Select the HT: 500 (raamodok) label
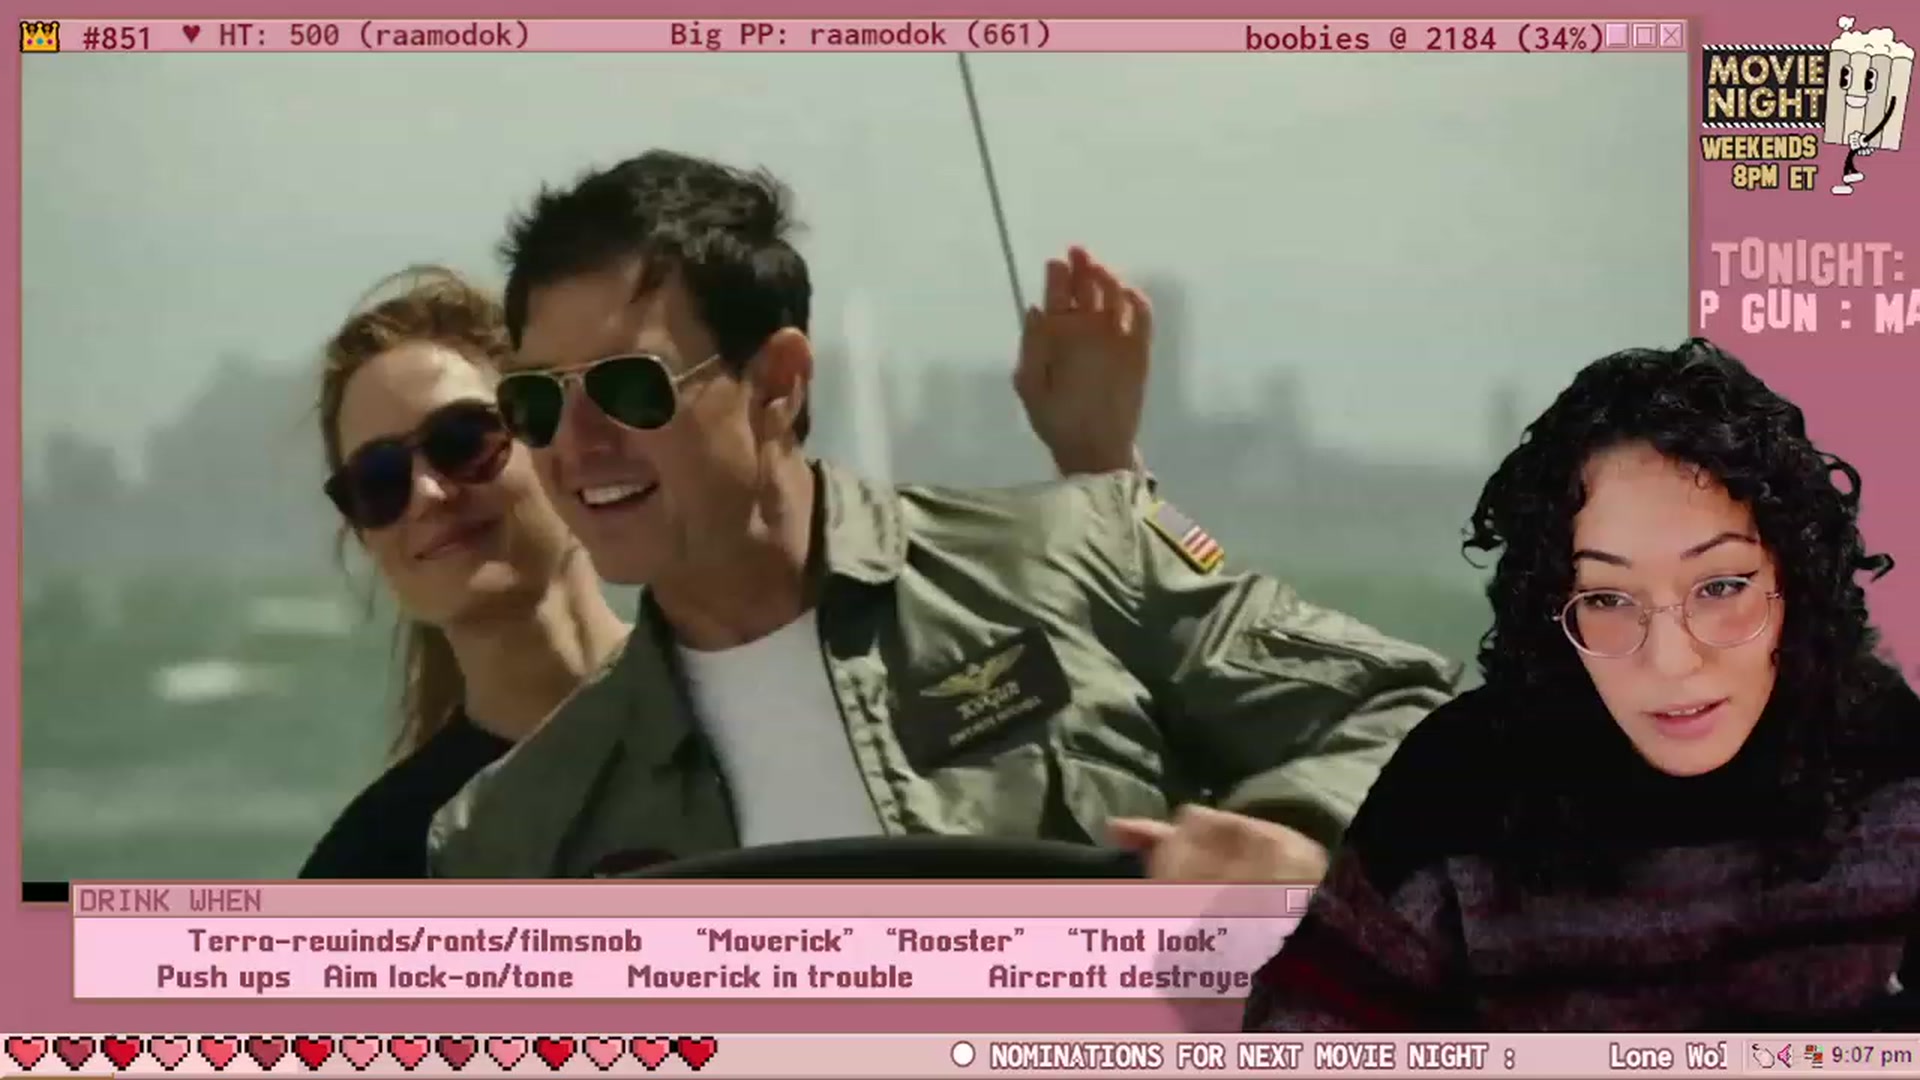 click(x=374, y=36)
